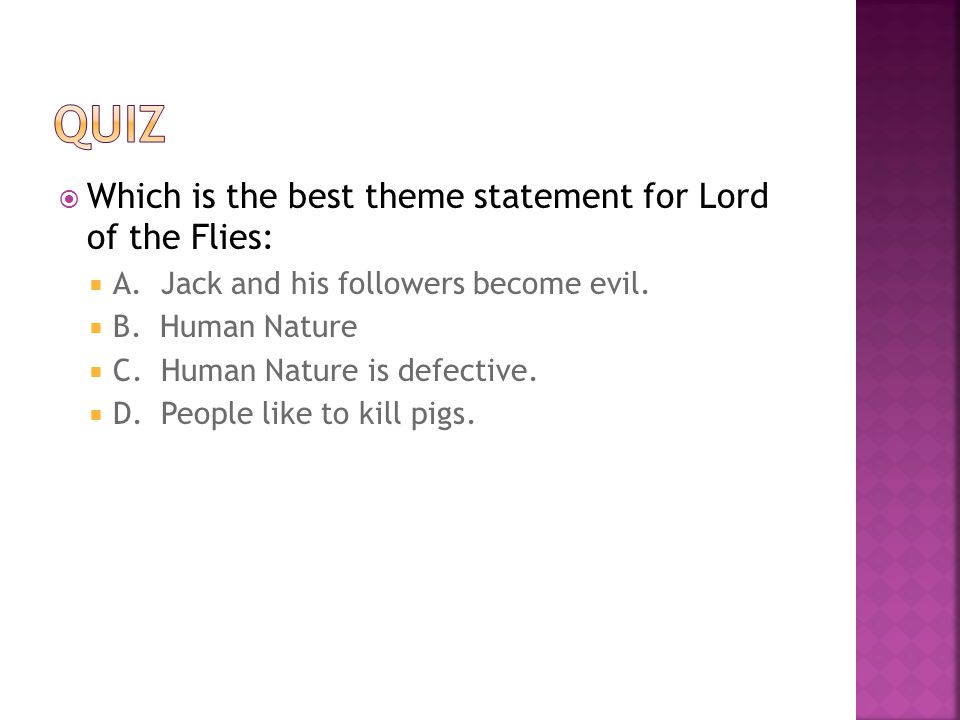960x720 pixels.
Task: Choose answer "Human Nature is defective."
Action: 348,370
